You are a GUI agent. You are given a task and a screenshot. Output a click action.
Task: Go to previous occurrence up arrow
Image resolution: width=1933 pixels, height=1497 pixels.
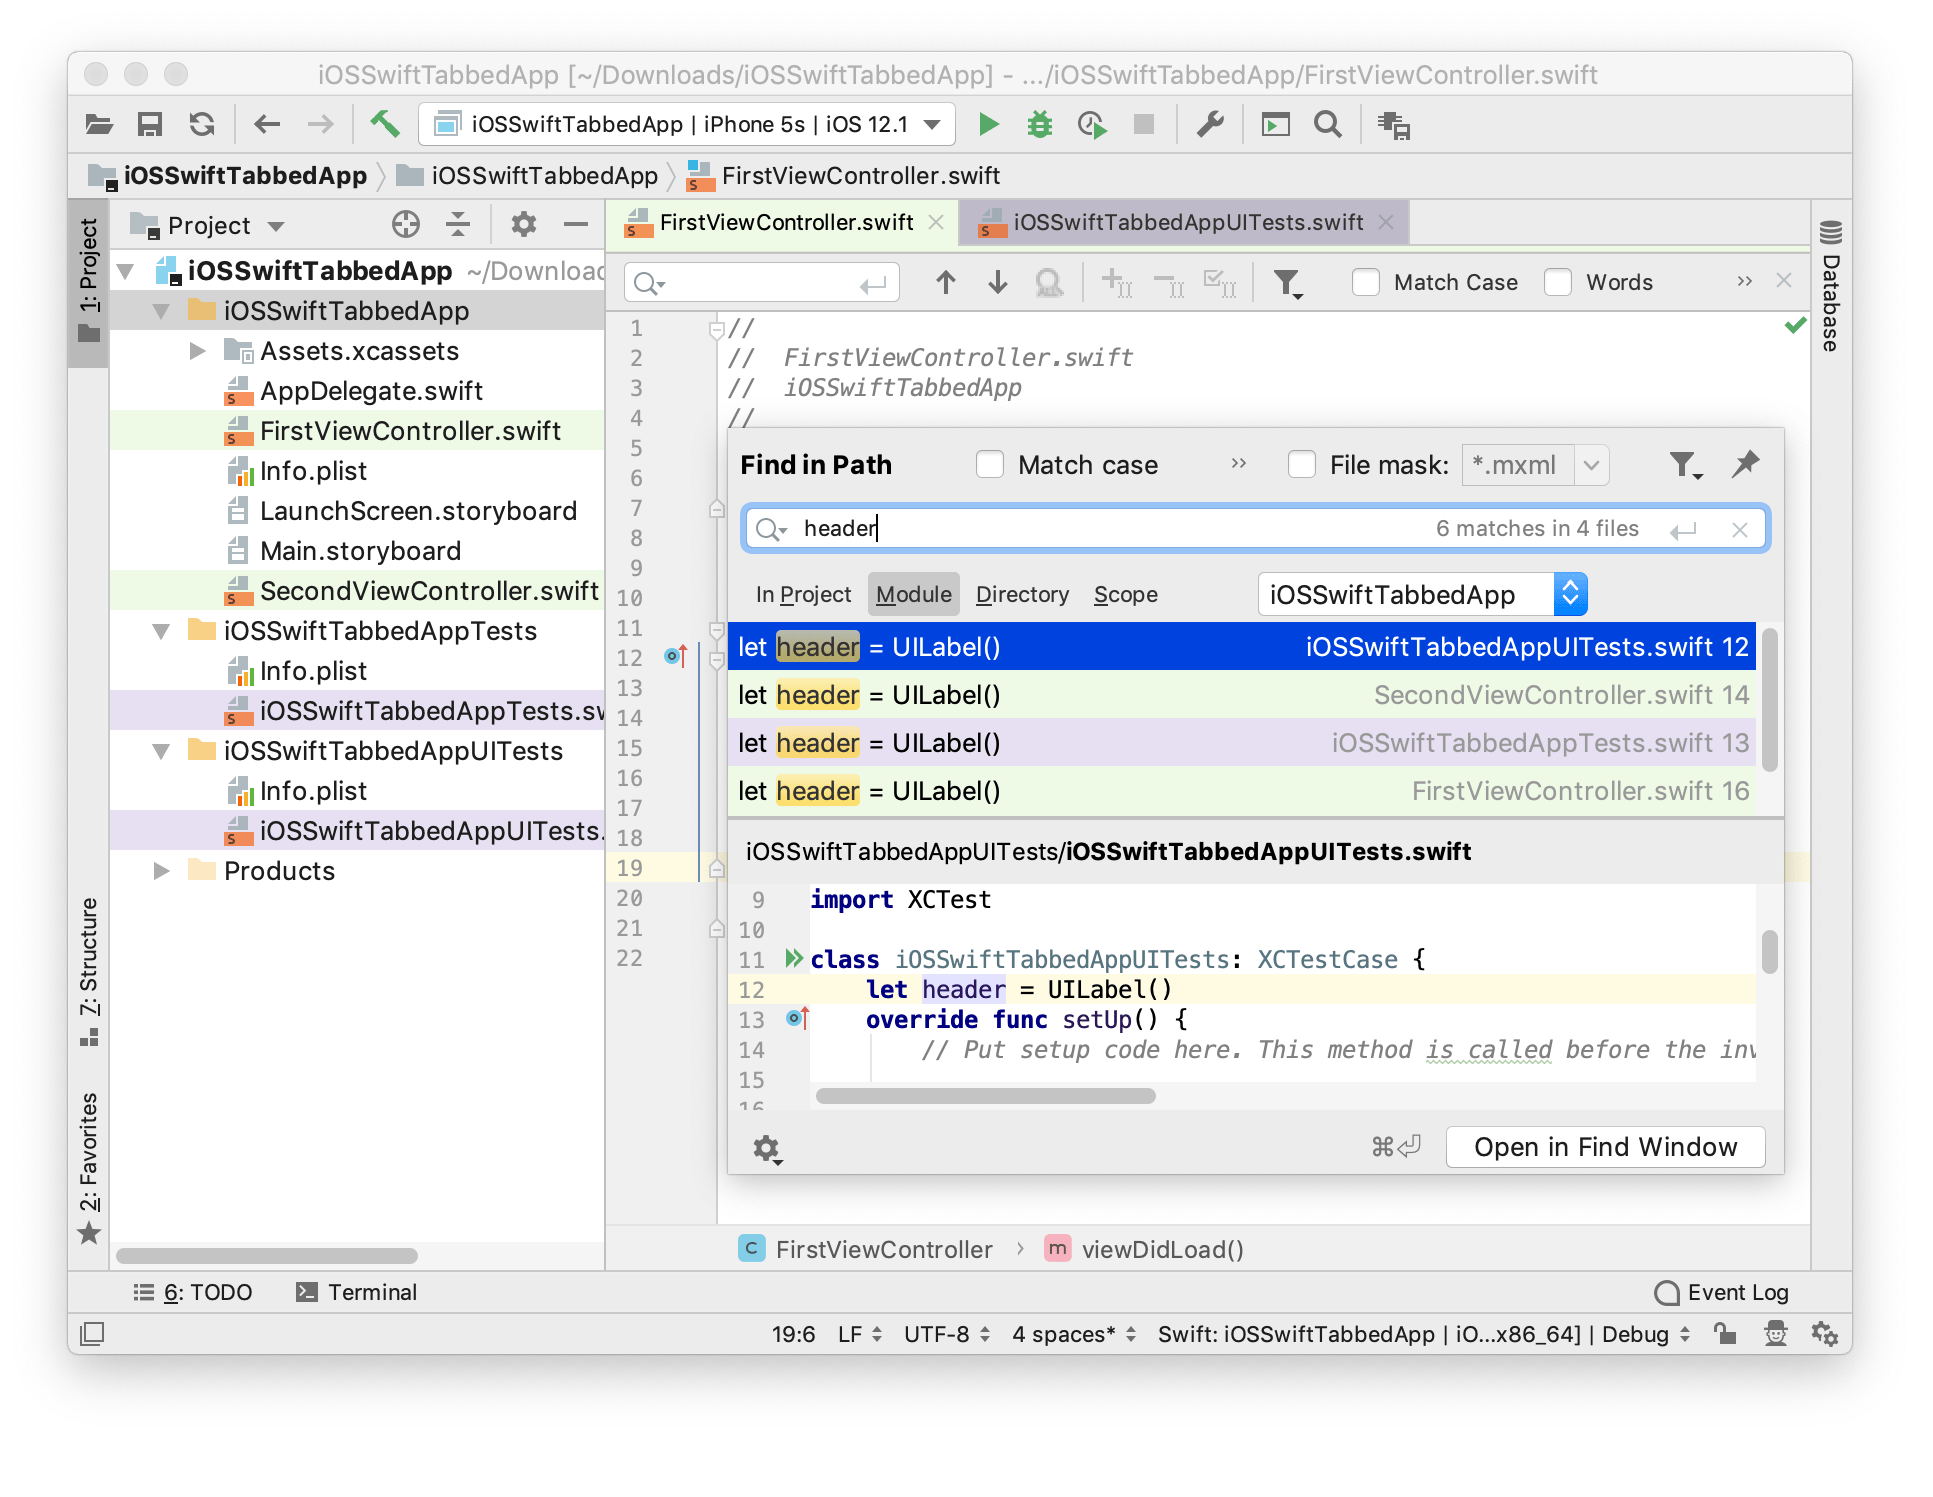pos(945,282)
